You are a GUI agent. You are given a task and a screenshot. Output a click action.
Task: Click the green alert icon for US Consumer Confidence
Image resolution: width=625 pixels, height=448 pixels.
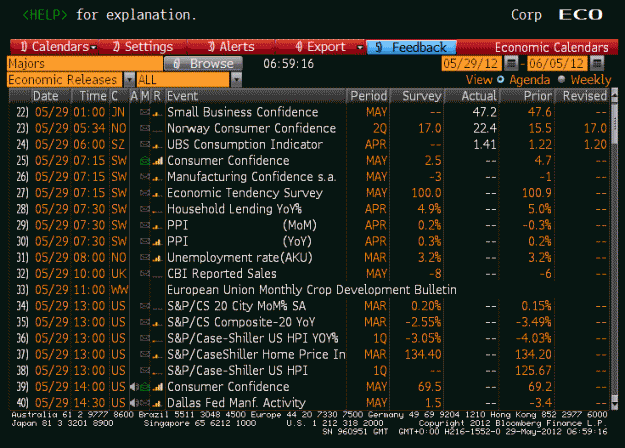145,387
